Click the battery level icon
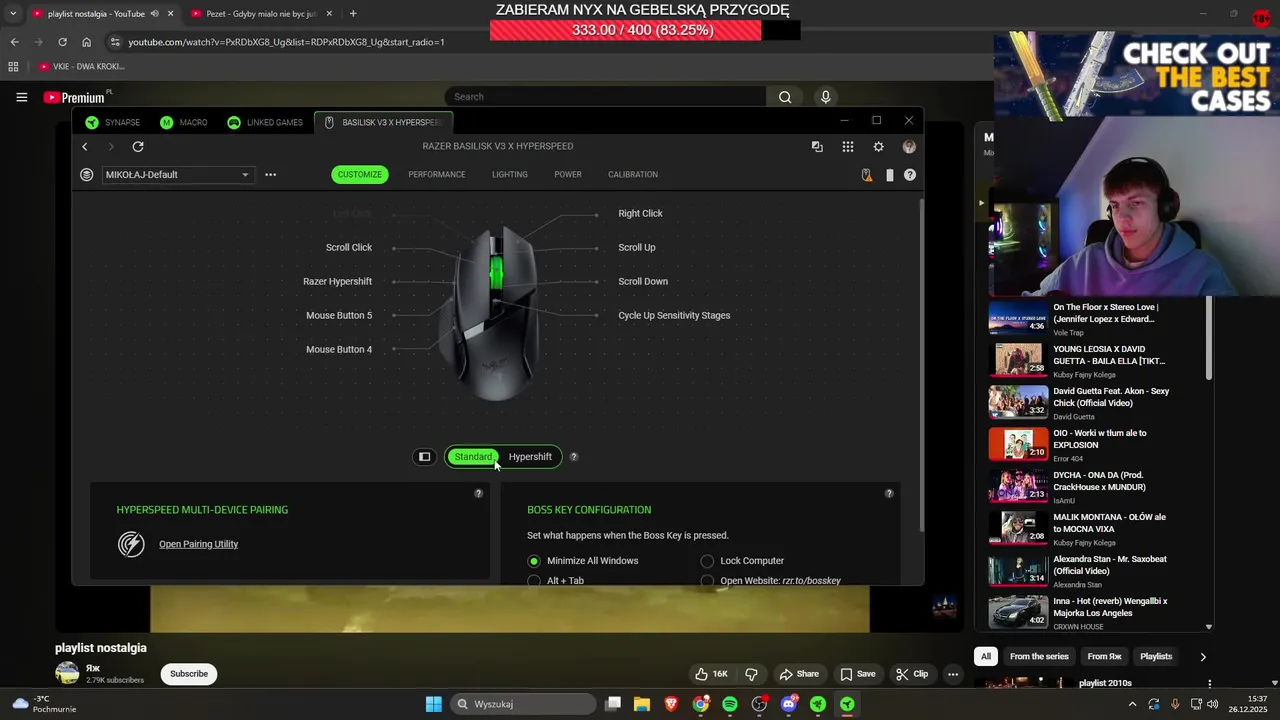Screen dimensions: 1280x720 point(889,175)
